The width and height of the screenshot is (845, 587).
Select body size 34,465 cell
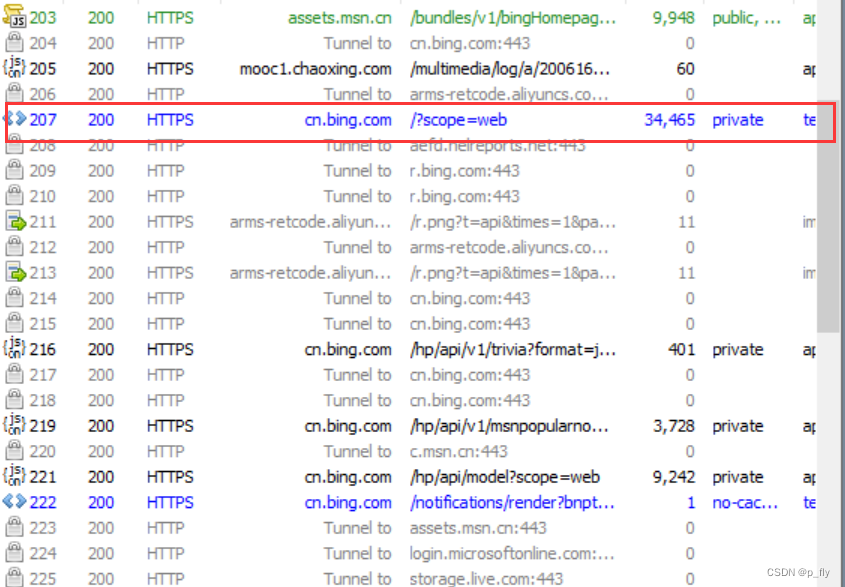(x=669, y=120)
